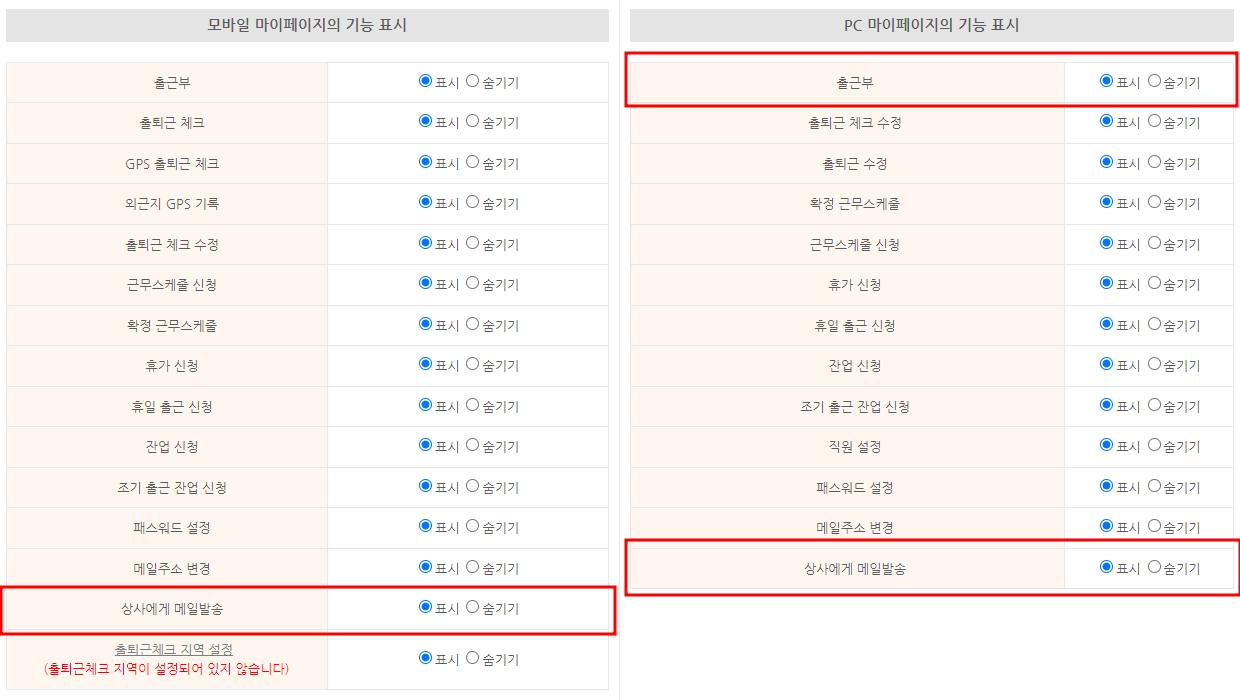The width and height of the screenshot is (1240, 700).
Task: Click the 모바일 마이페이지의 기능 표시 header
Action: click(x=307, y=25)
